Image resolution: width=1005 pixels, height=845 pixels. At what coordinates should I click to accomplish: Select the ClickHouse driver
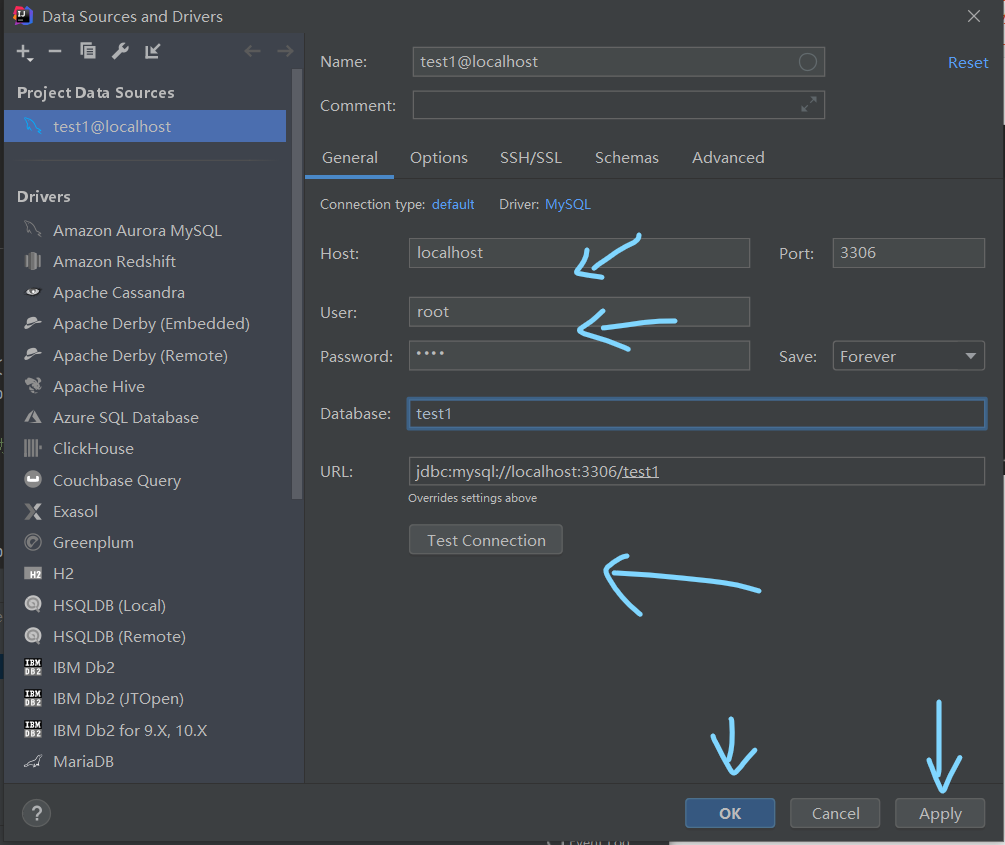pyautogui.click(x=93, y=449)
